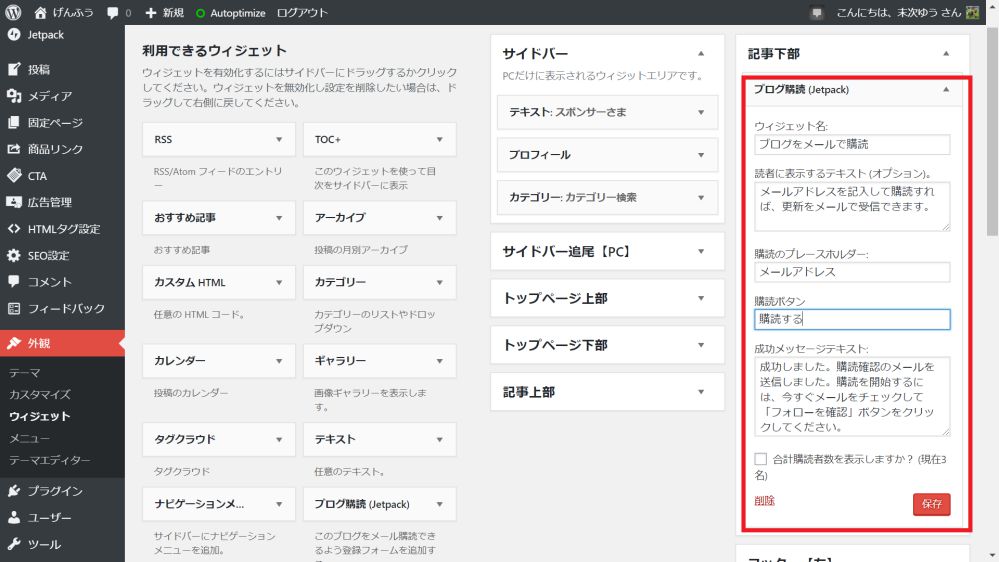Open the テーマ submenu item
This screenshot has width=999, height=562.
24,373
